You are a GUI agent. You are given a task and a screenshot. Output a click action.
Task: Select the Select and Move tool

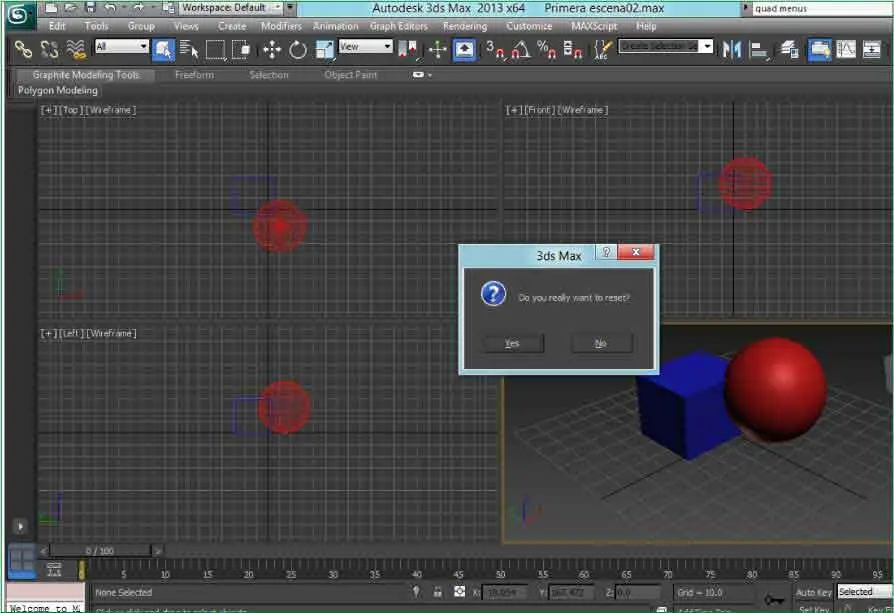coord(272,50)
